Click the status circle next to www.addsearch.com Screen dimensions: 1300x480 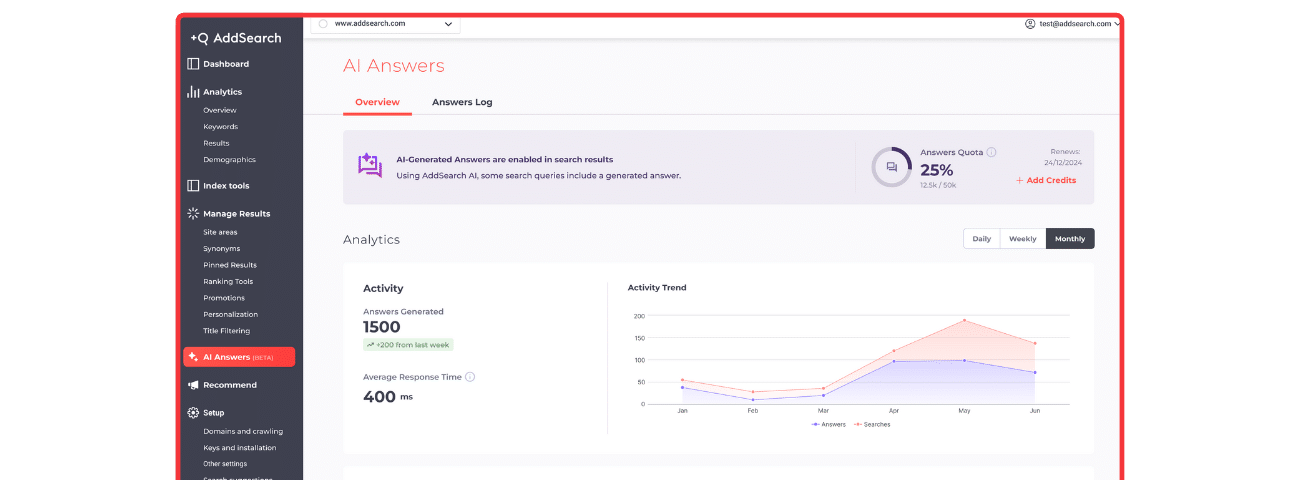(x=323, y=24)
